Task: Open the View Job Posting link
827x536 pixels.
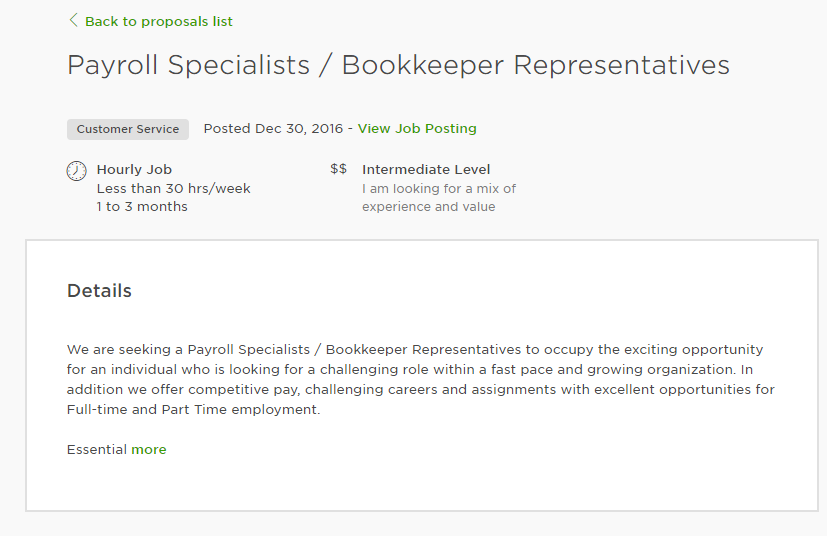Action: coord(417,129)
